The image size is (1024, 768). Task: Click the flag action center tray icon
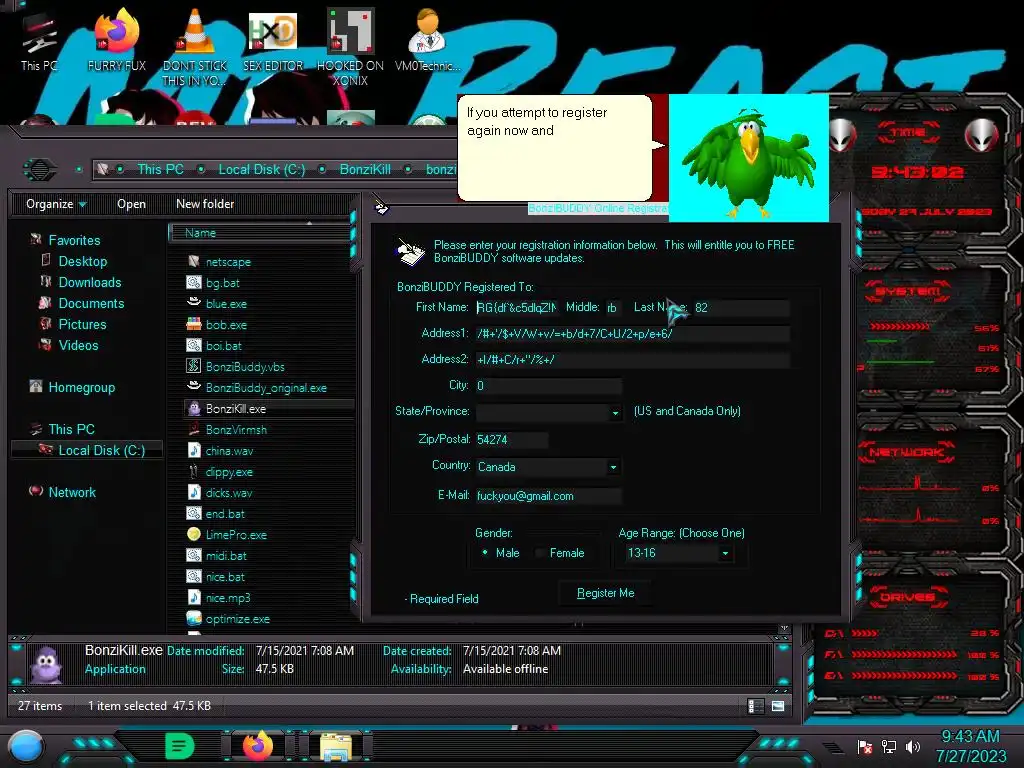click(865, 746)
